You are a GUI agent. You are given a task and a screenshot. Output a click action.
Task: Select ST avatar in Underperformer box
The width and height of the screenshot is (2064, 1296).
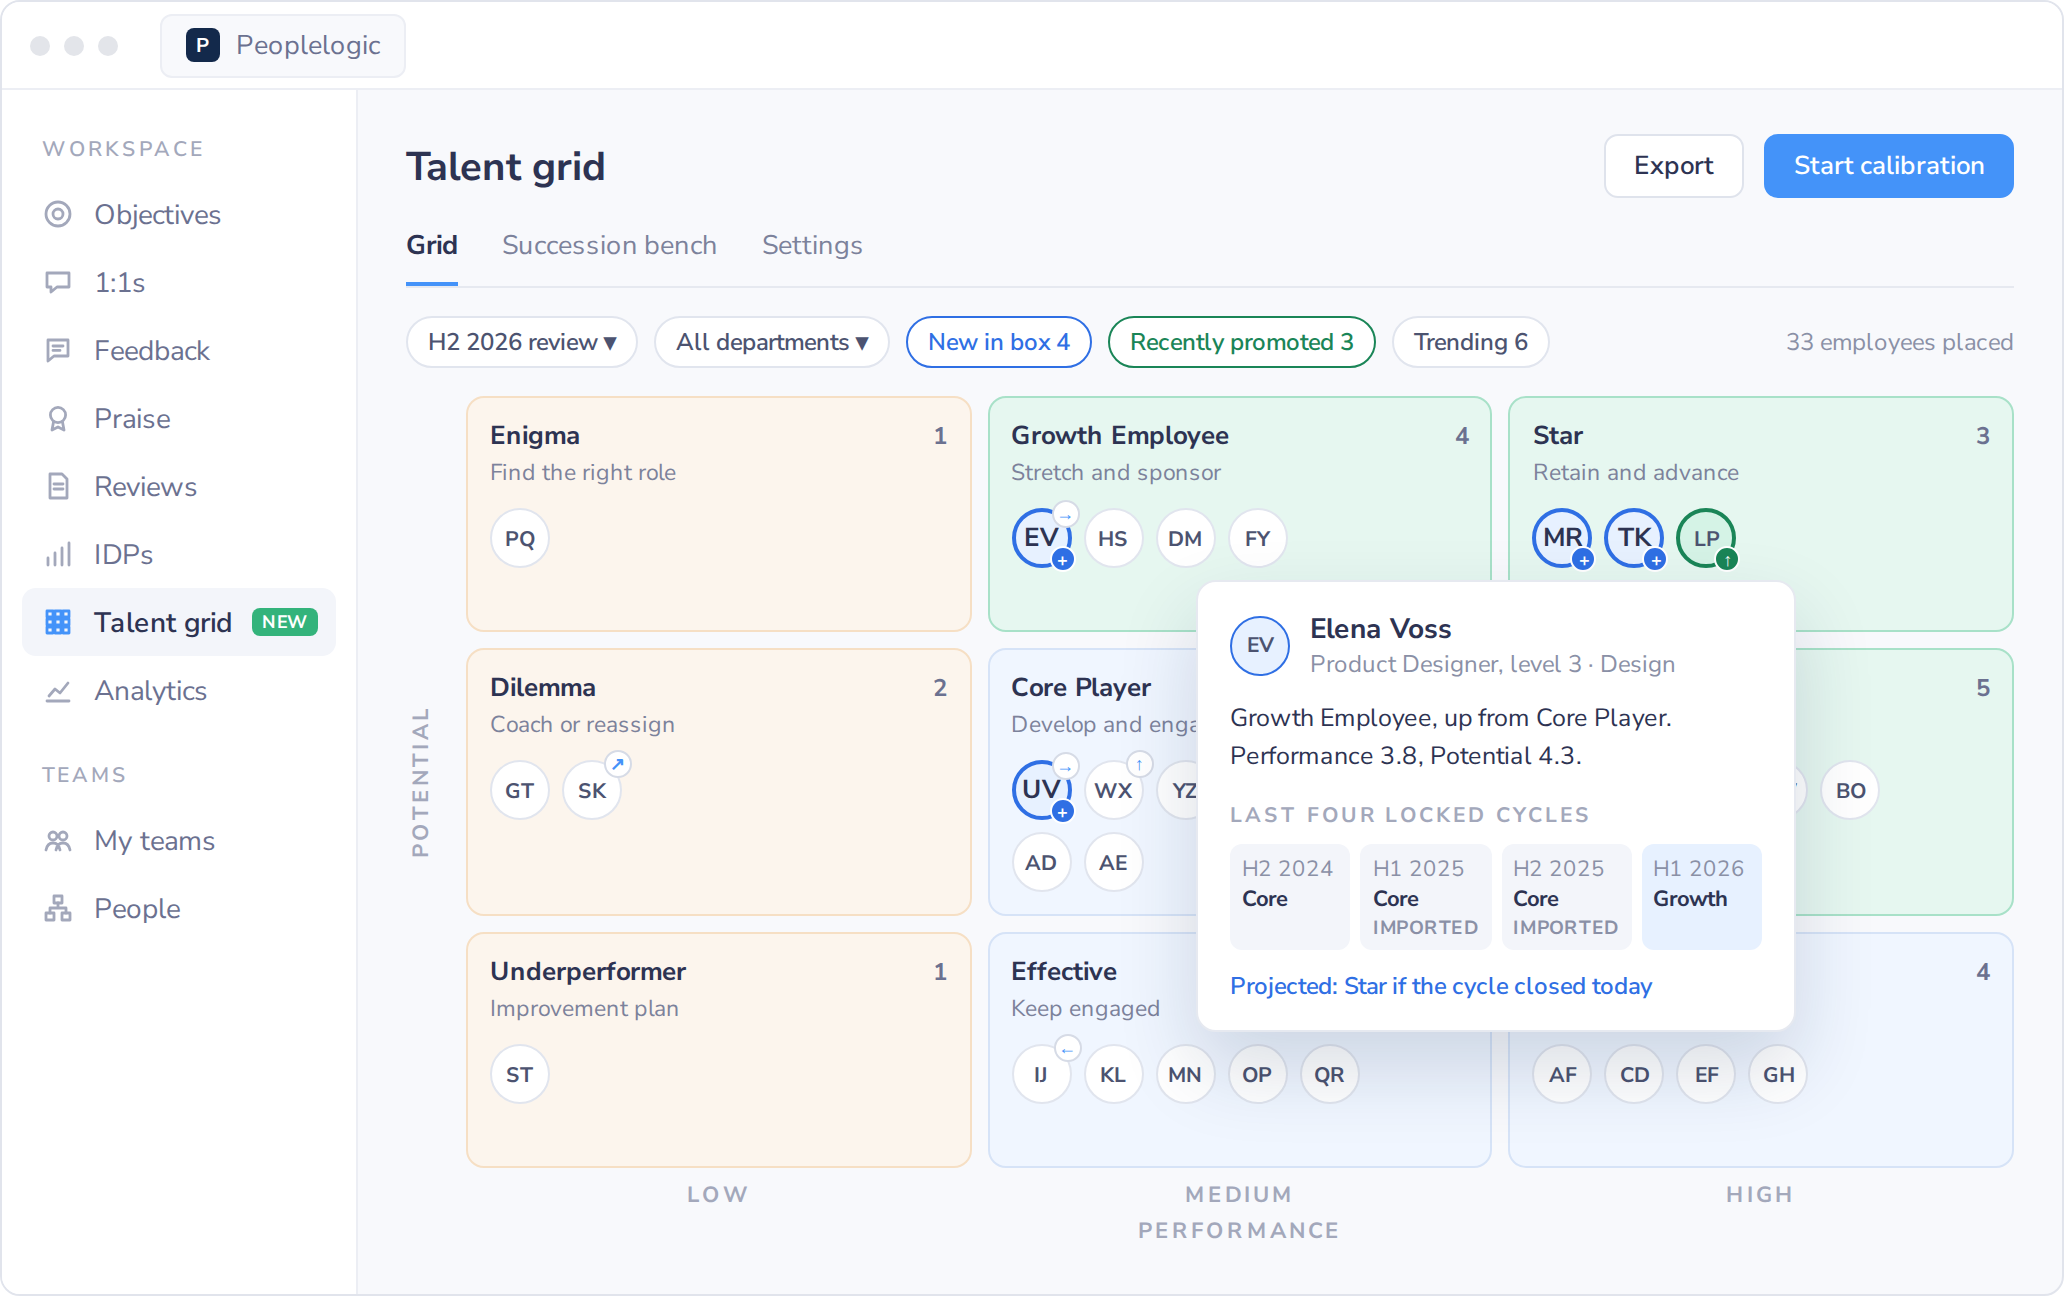pyautogui.click(x=520, y=1074)
